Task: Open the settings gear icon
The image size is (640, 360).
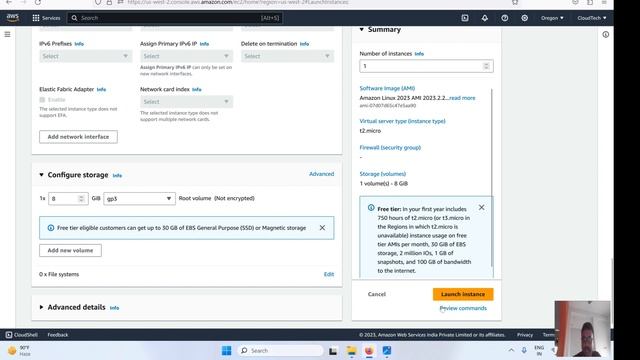Action: pos(524,18)
